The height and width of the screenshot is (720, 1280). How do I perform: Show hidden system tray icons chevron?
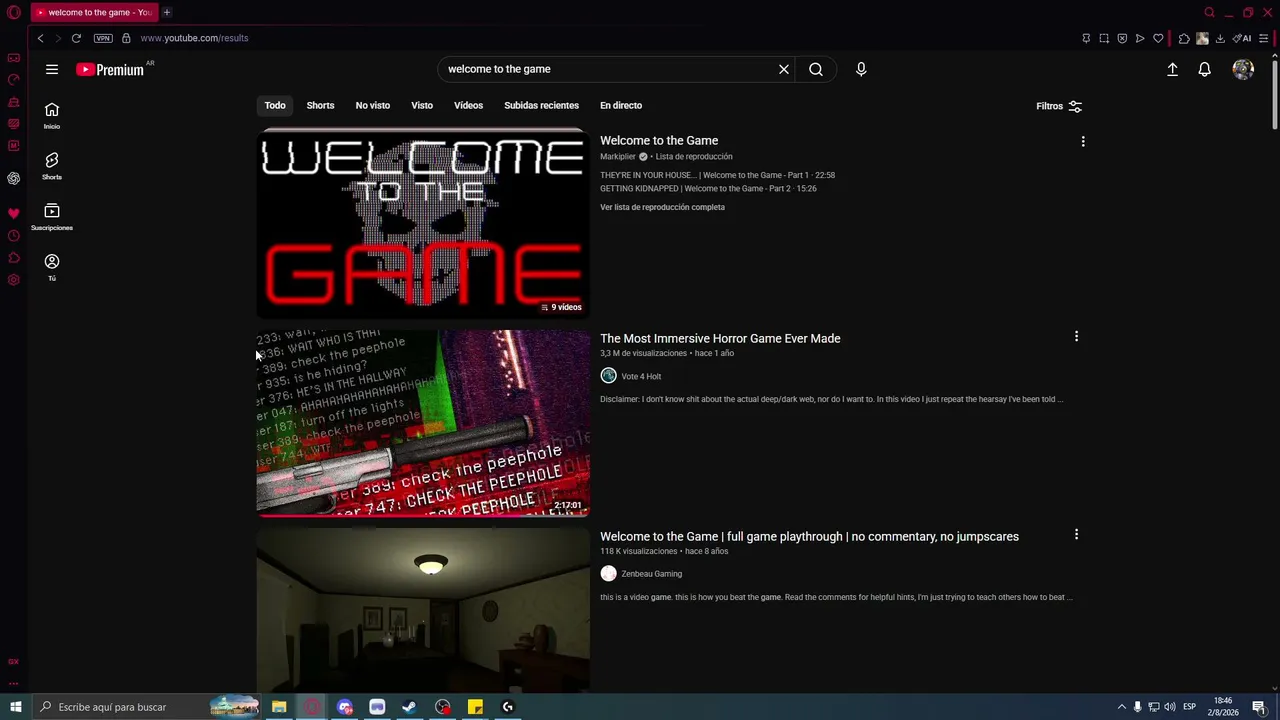click(x=1121, y=707)
